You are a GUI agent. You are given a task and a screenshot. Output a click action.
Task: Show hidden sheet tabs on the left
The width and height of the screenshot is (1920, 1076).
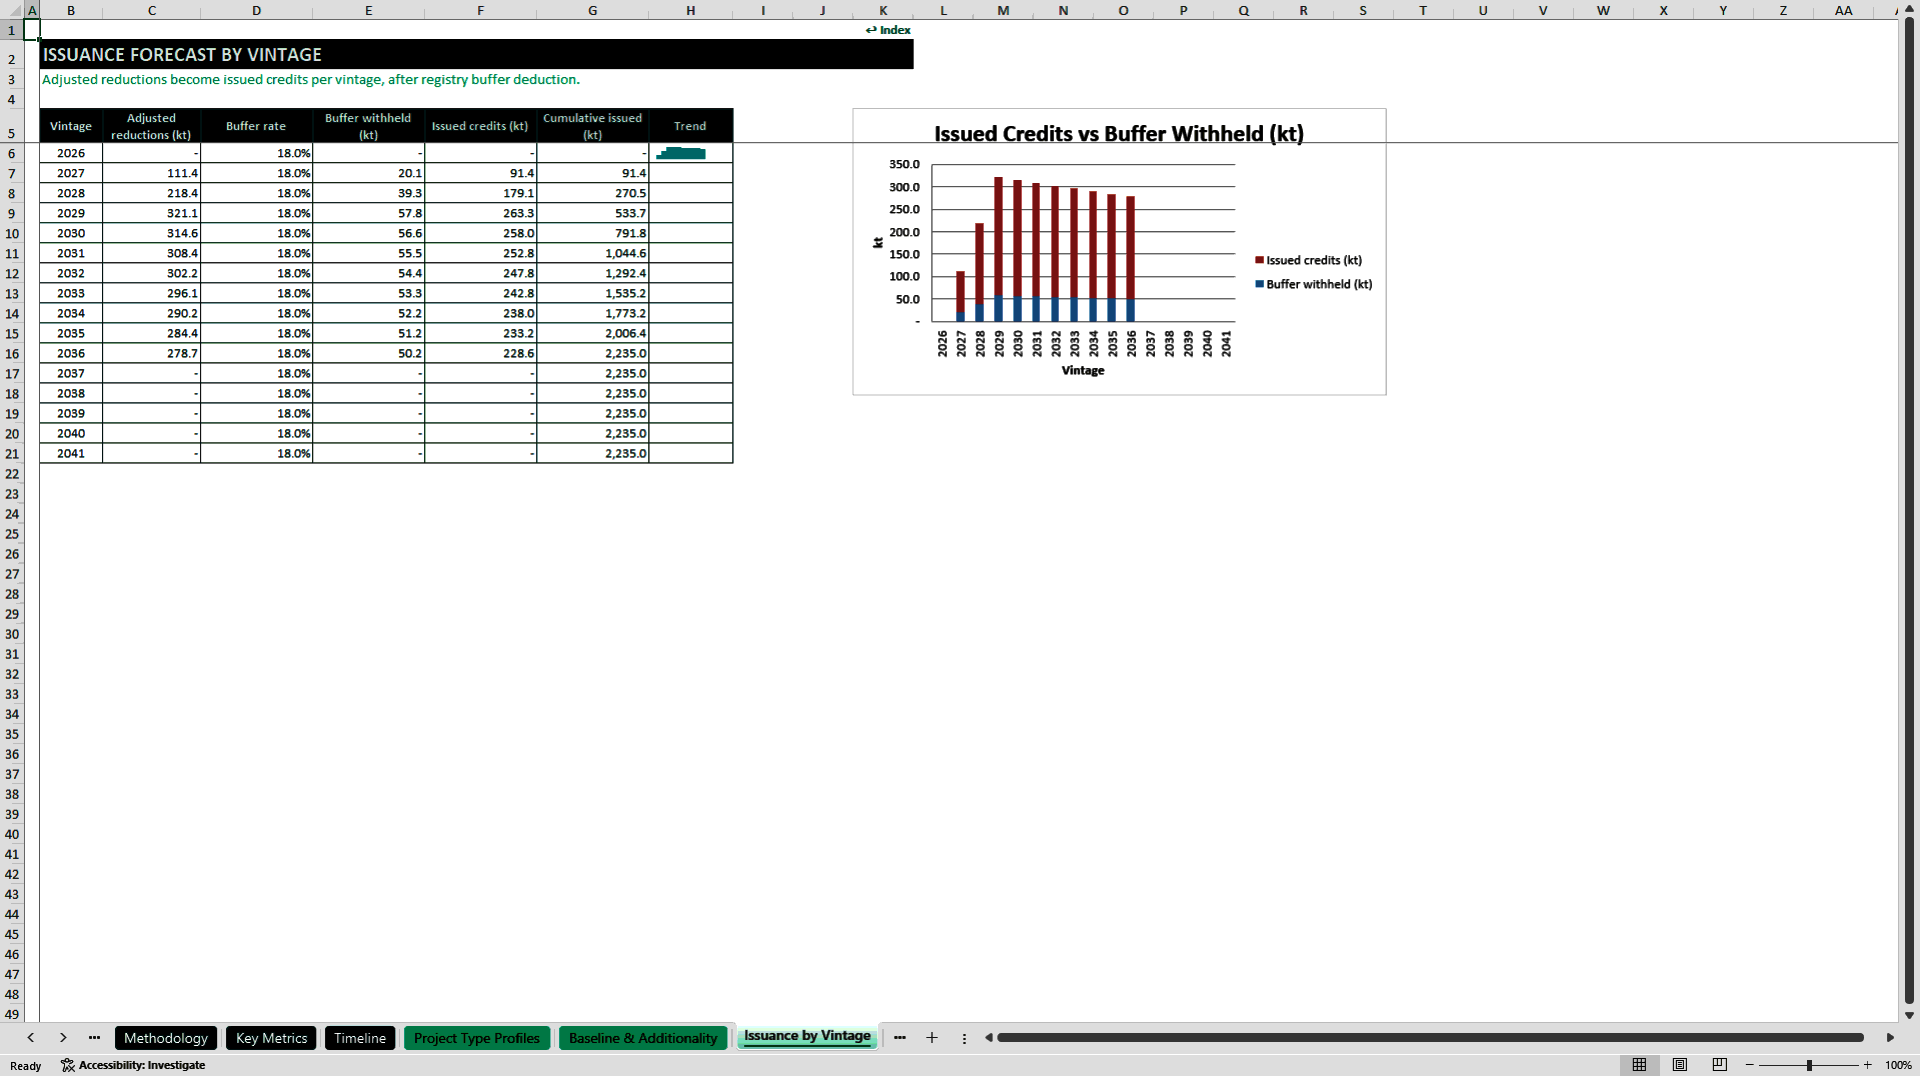point(94,1038)
